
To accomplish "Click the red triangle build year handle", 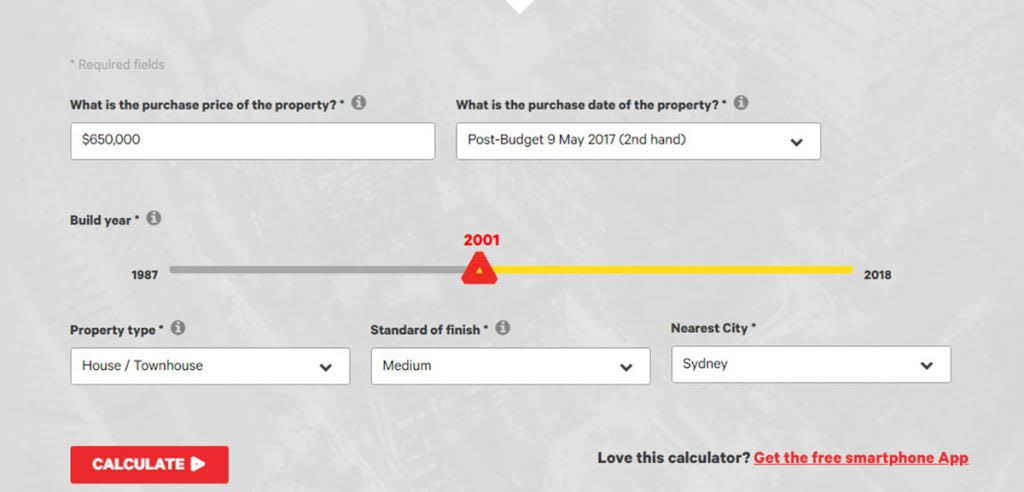I will pyautogui.click(x=479, y=269).
